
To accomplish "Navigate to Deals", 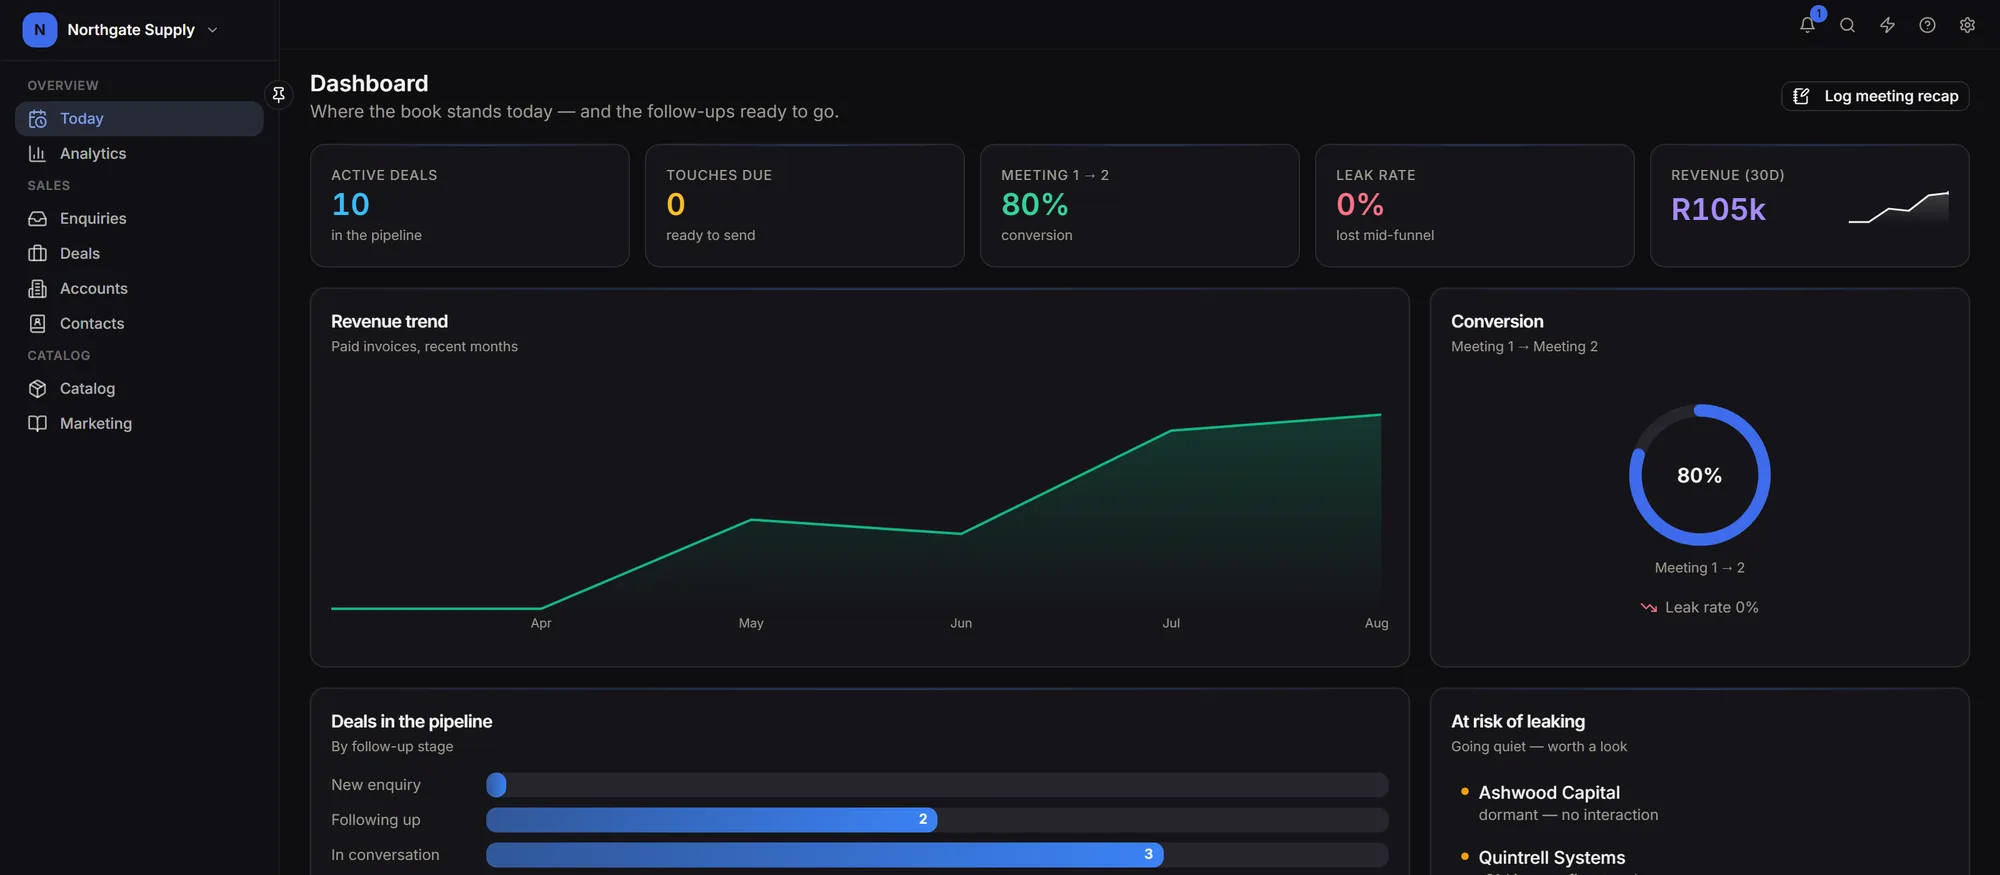I will [x=139, y=253].
